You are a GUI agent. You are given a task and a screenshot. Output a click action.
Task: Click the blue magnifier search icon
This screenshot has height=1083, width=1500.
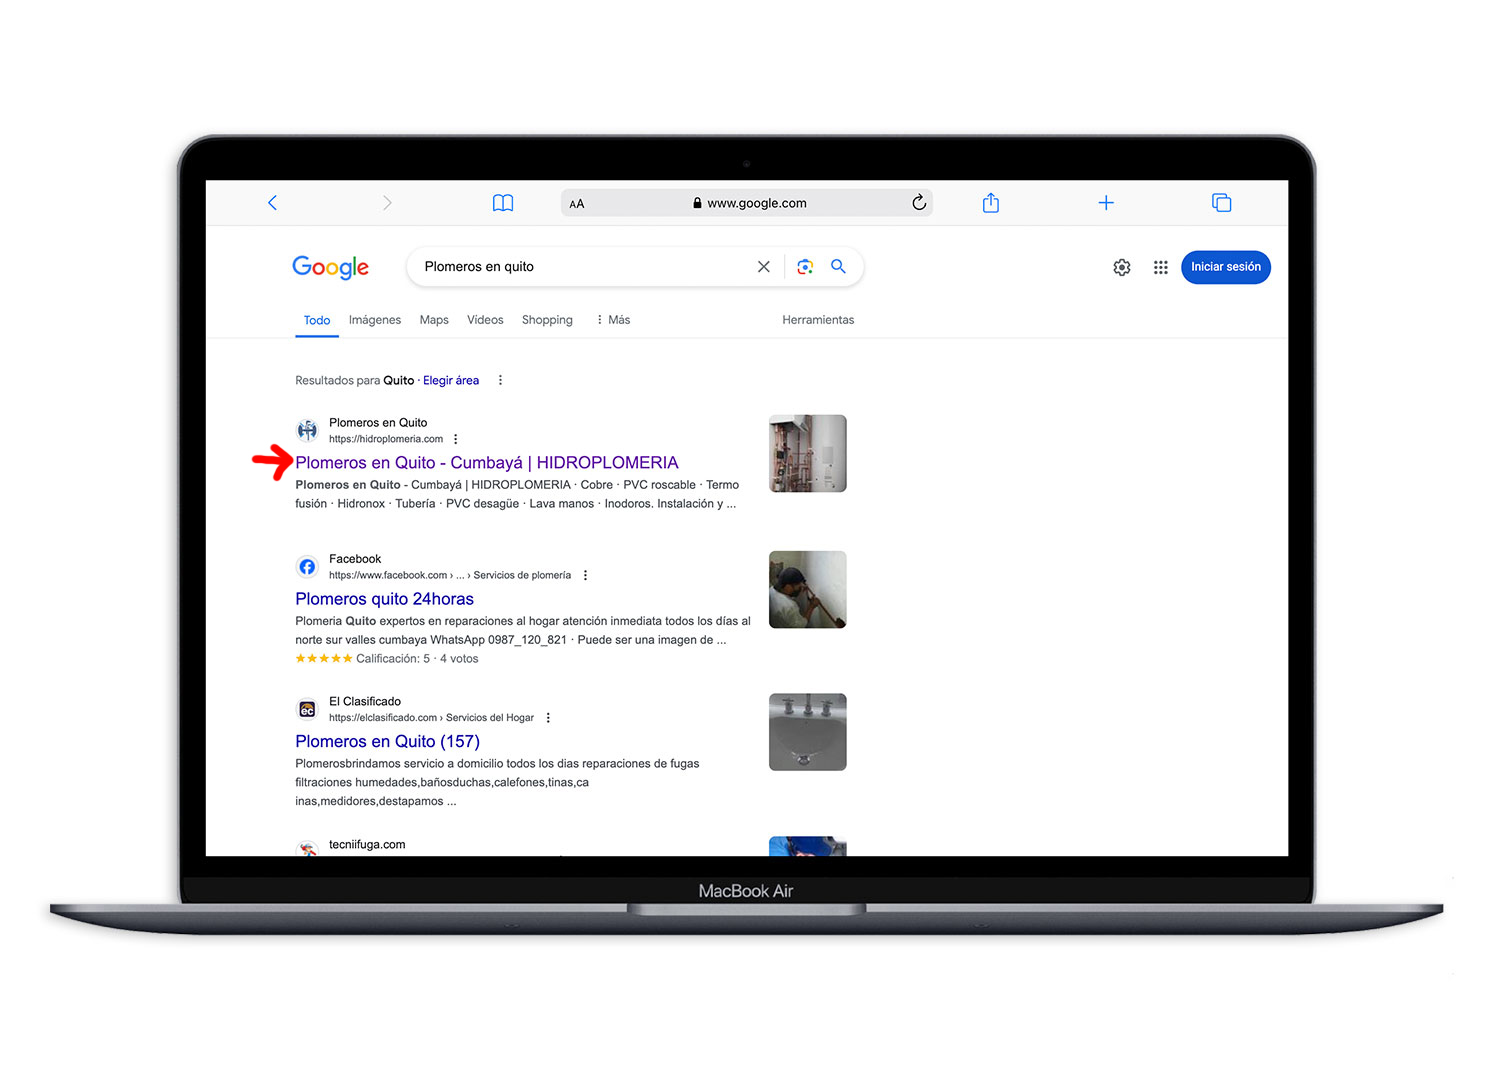click(839, 267)
